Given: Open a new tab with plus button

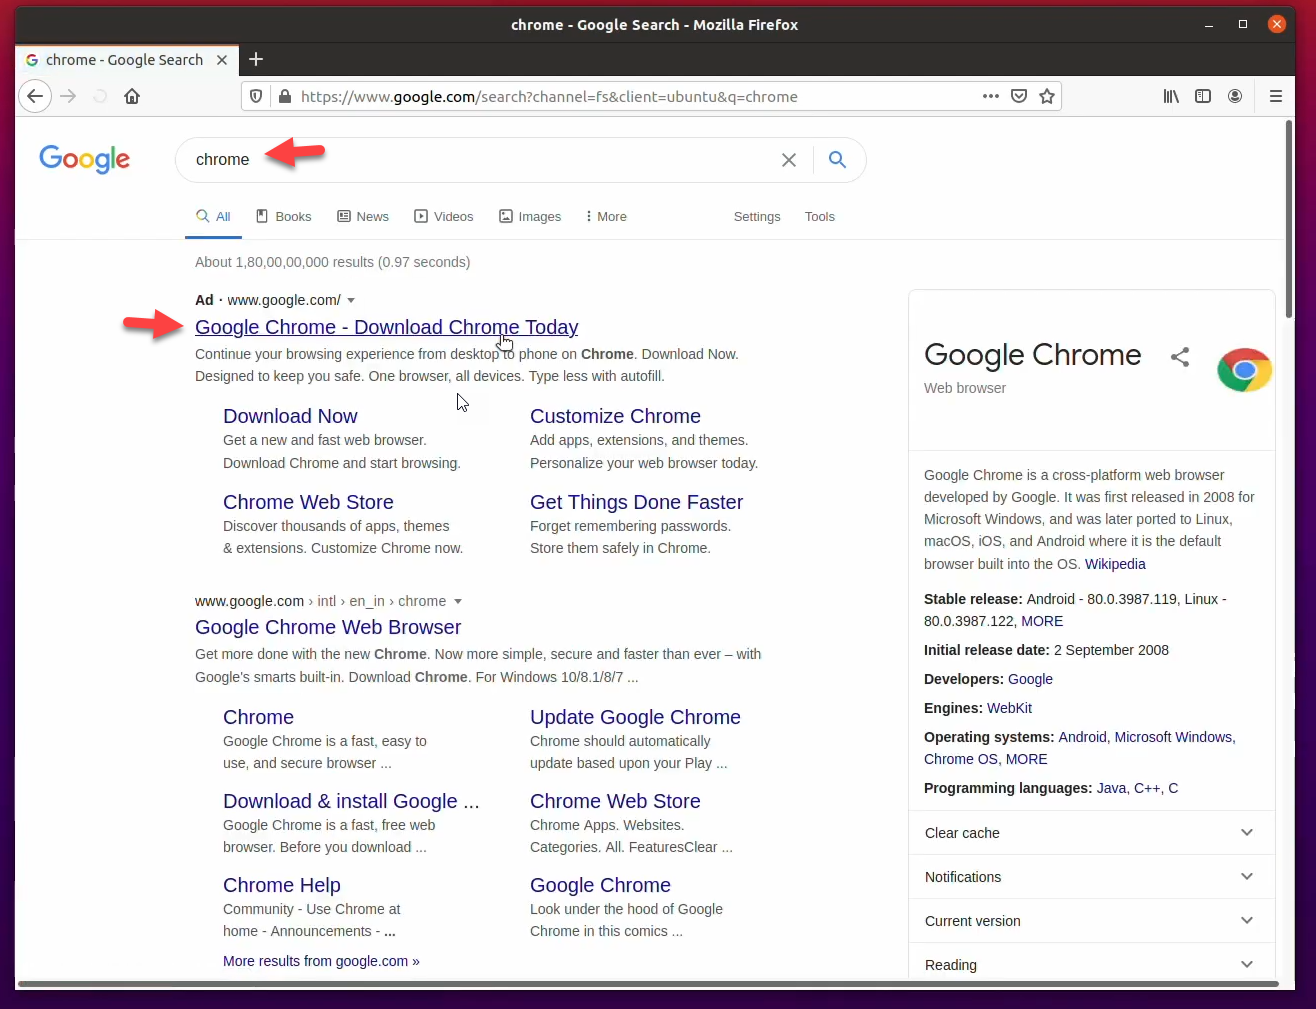Looking at the screenshot, I should [256, 60].
